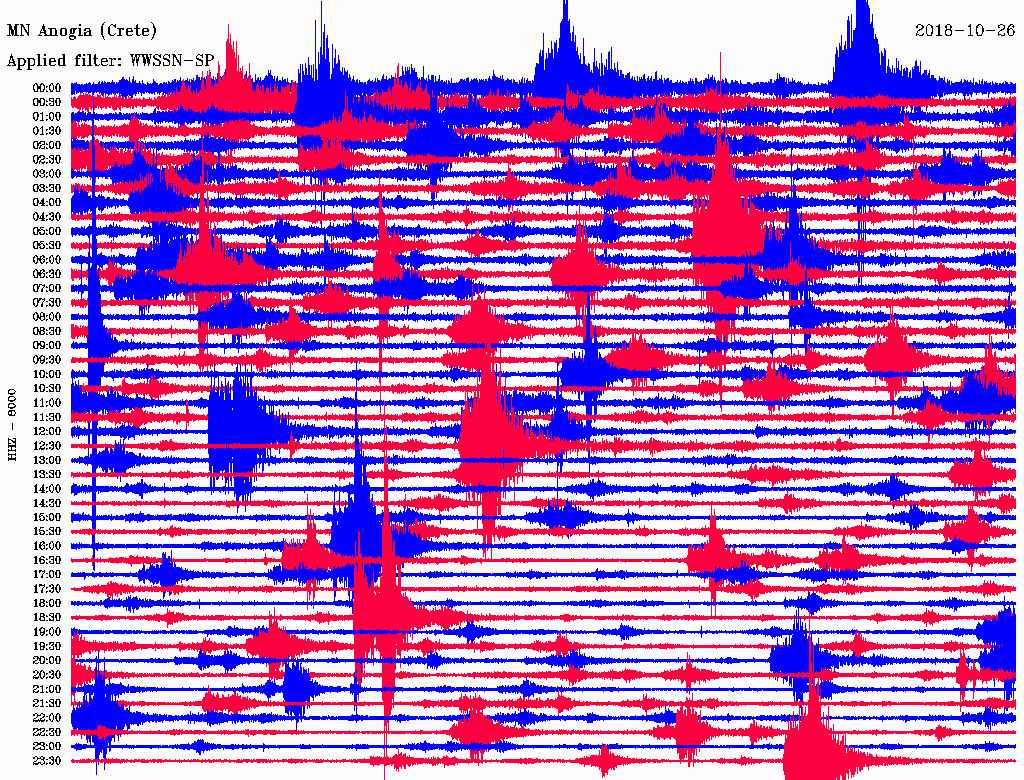The height and width of the screenshot is (780, 1024).
Task: Select the 01:30 time label
Action: click(47, 131)
